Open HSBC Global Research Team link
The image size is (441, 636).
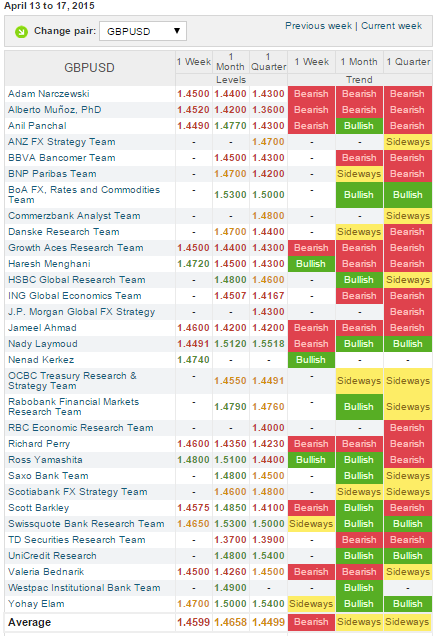[x=77, y=280]
